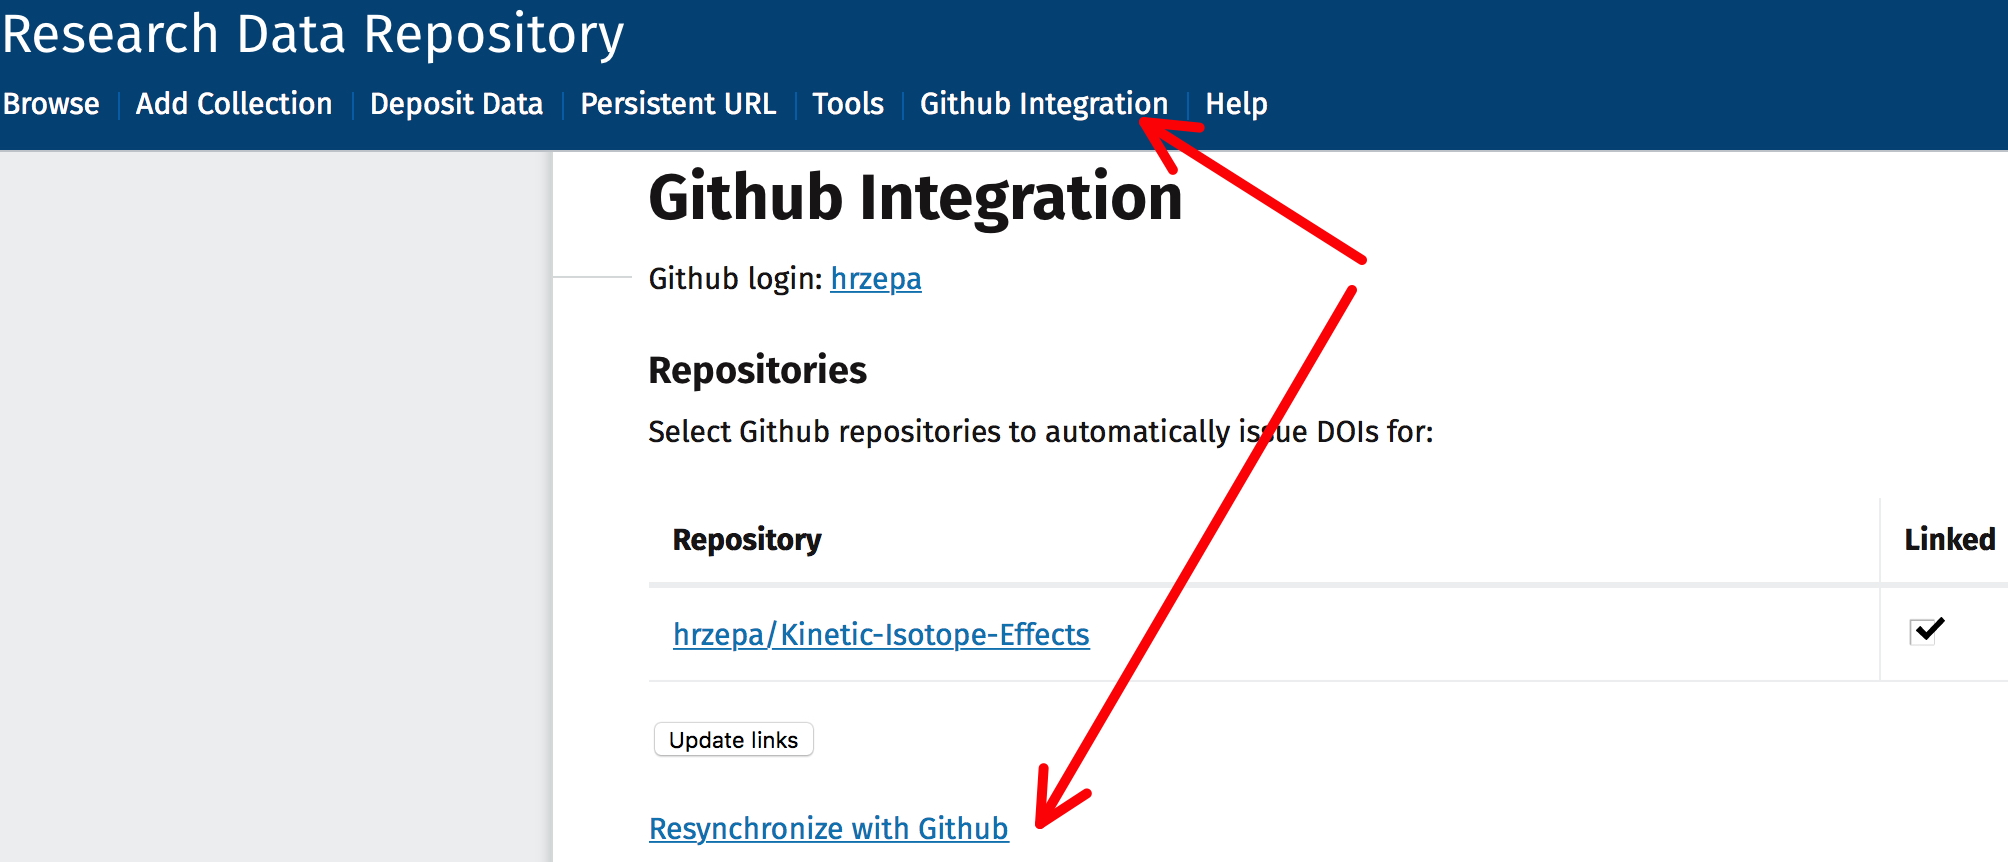Open the Persistent URL page
This screenshot has height=862, width=2008.
(678, 104)
